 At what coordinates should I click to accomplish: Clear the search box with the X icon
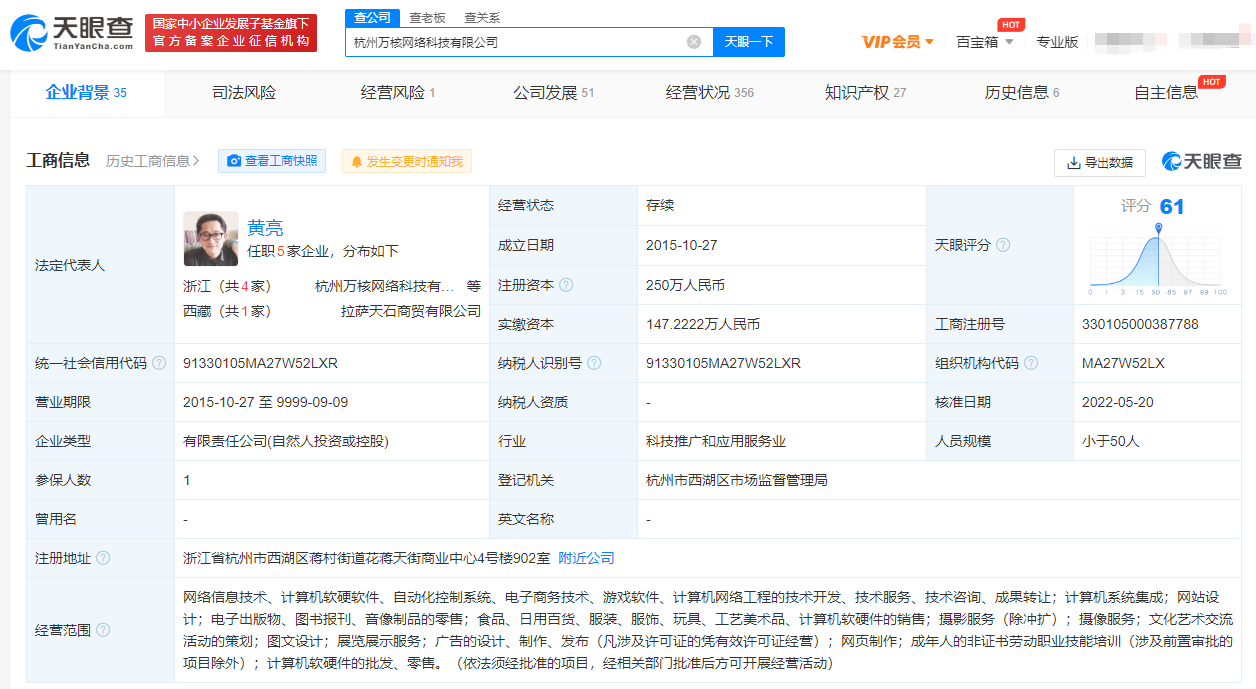click(x=693, y=42)
